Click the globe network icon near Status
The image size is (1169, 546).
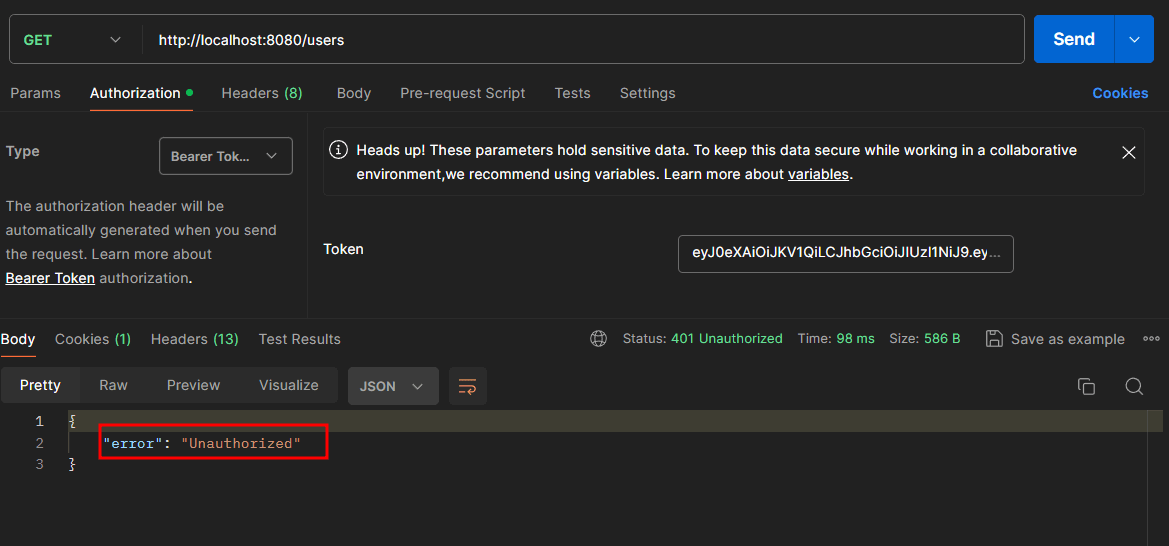[x=598, y=339]
